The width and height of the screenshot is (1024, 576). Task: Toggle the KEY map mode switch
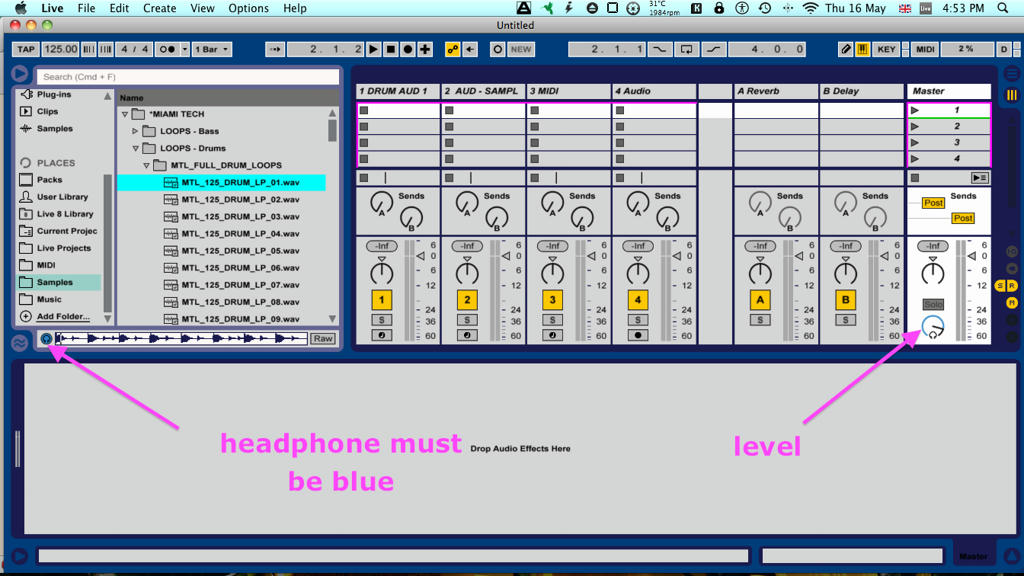click(x=886, y=49)
